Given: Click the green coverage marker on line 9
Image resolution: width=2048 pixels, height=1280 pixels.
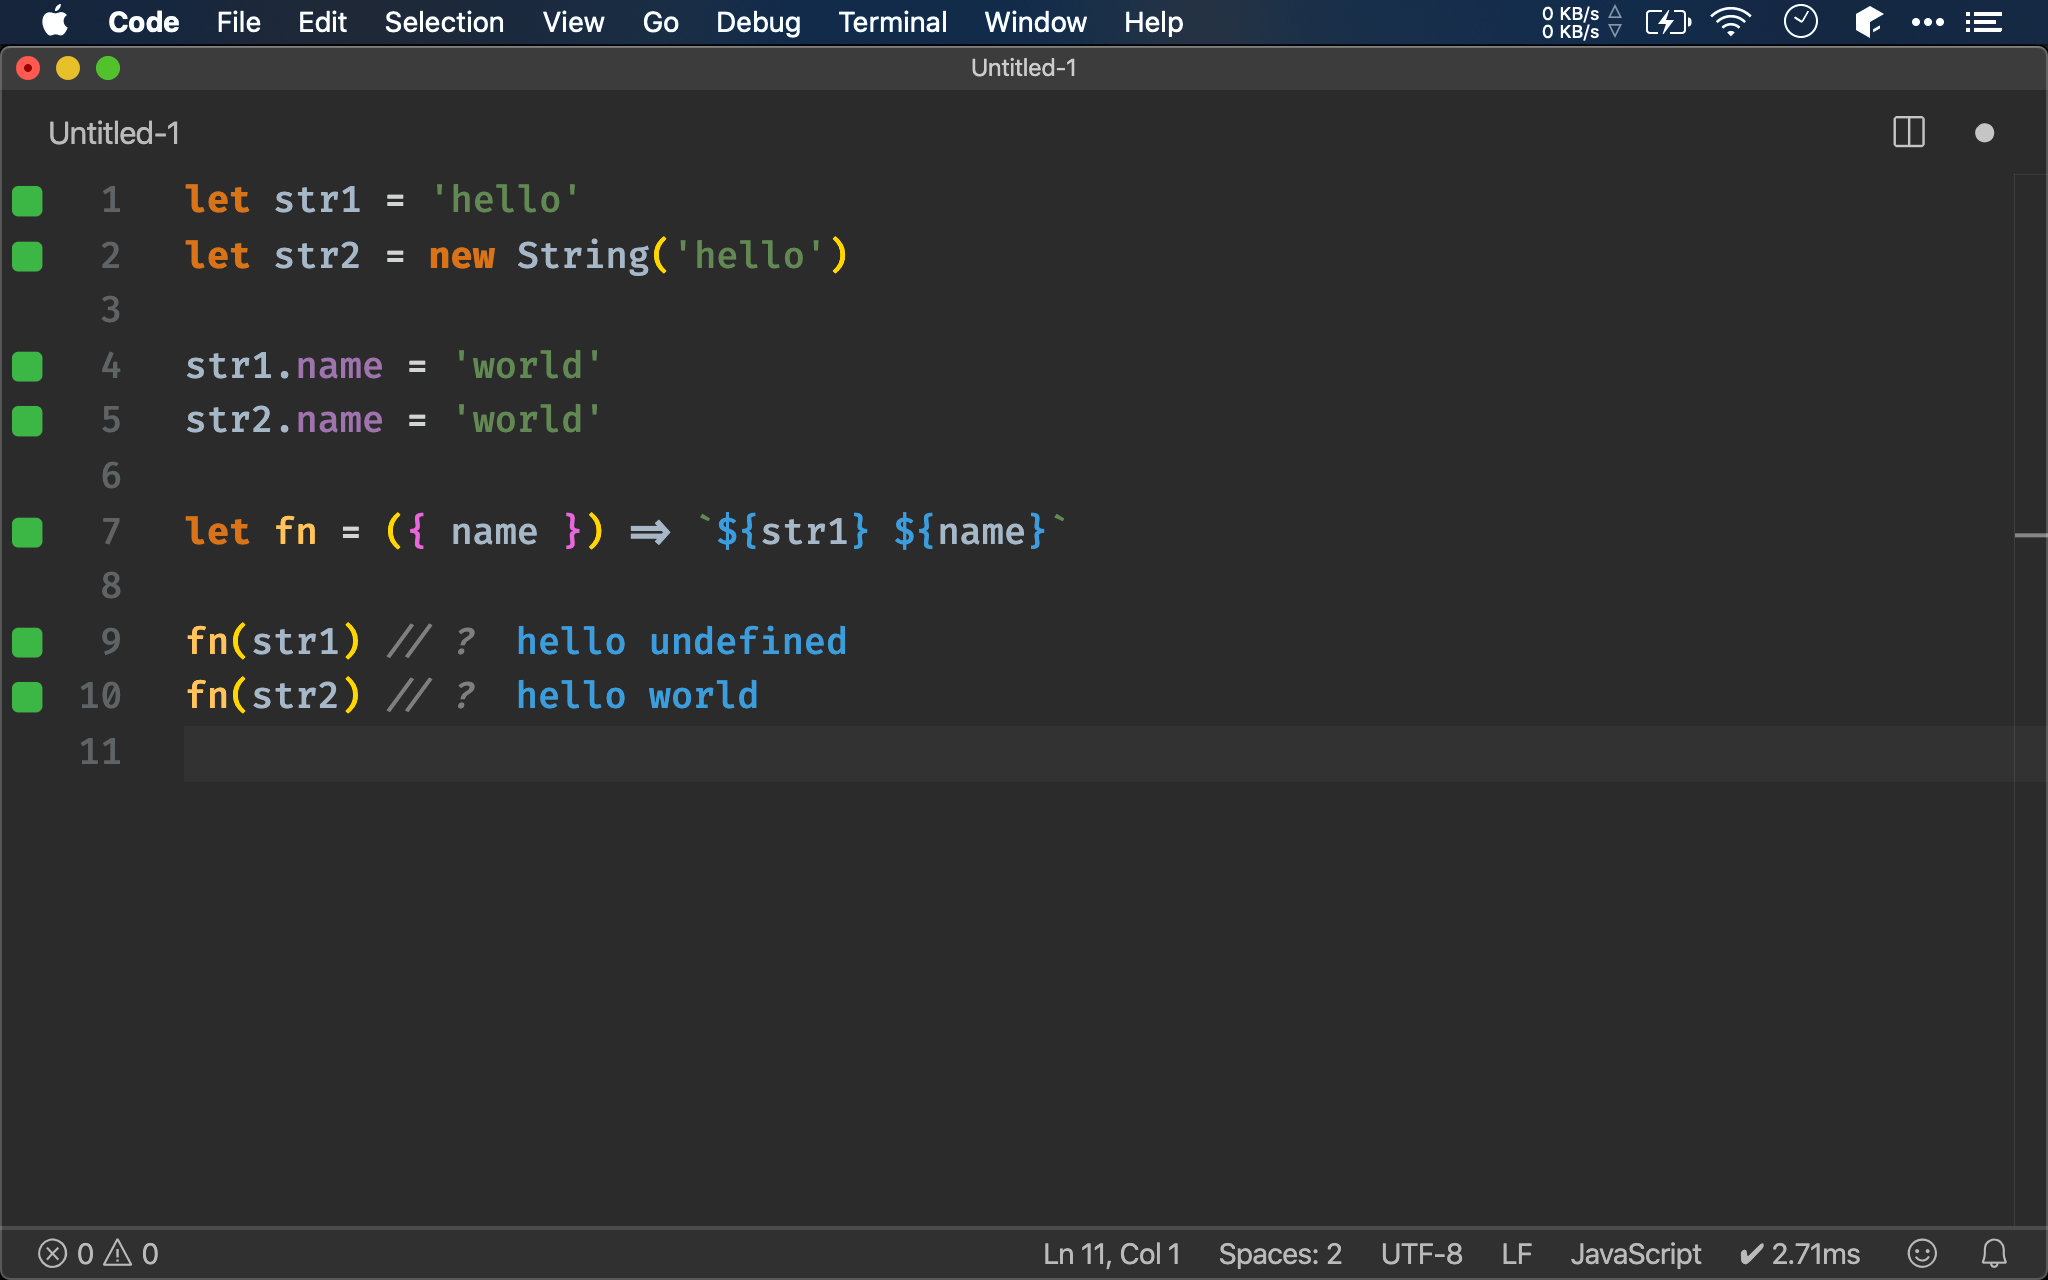Looking at the screenshot, I should point(28,643).
